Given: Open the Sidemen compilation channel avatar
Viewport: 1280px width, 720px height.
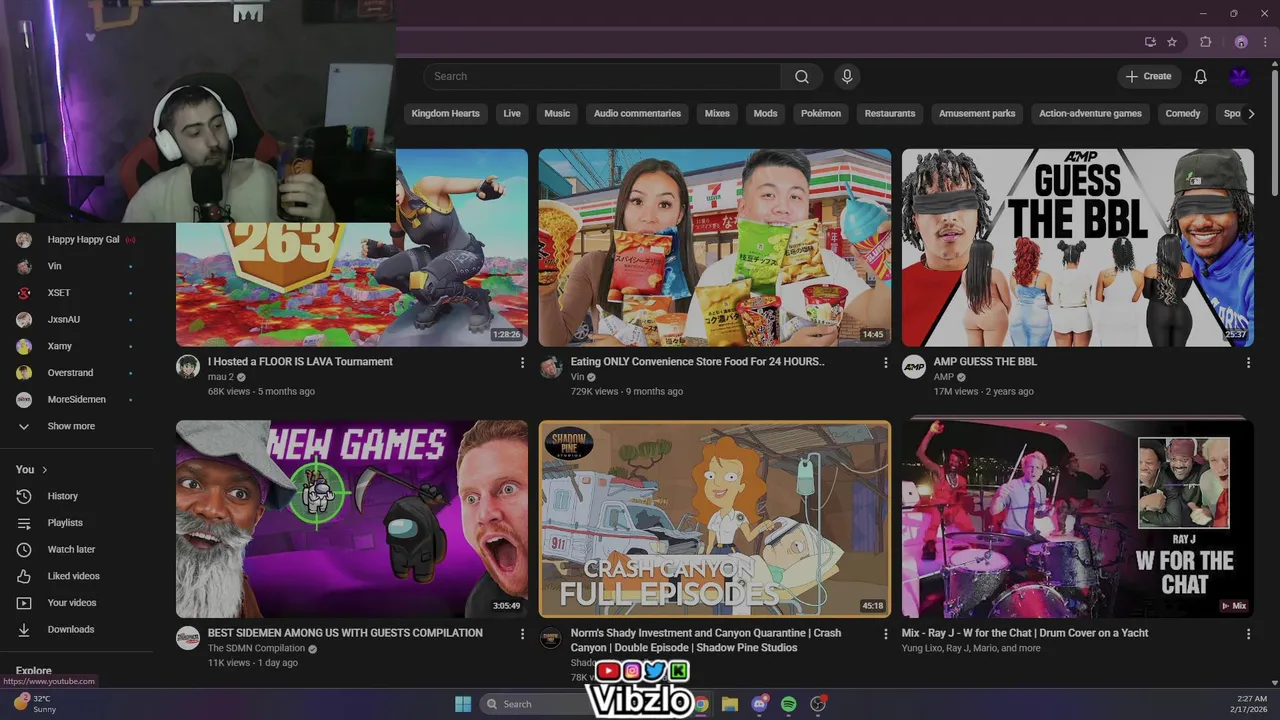Looking at the screenshot, I should click(x=188, y=638).
